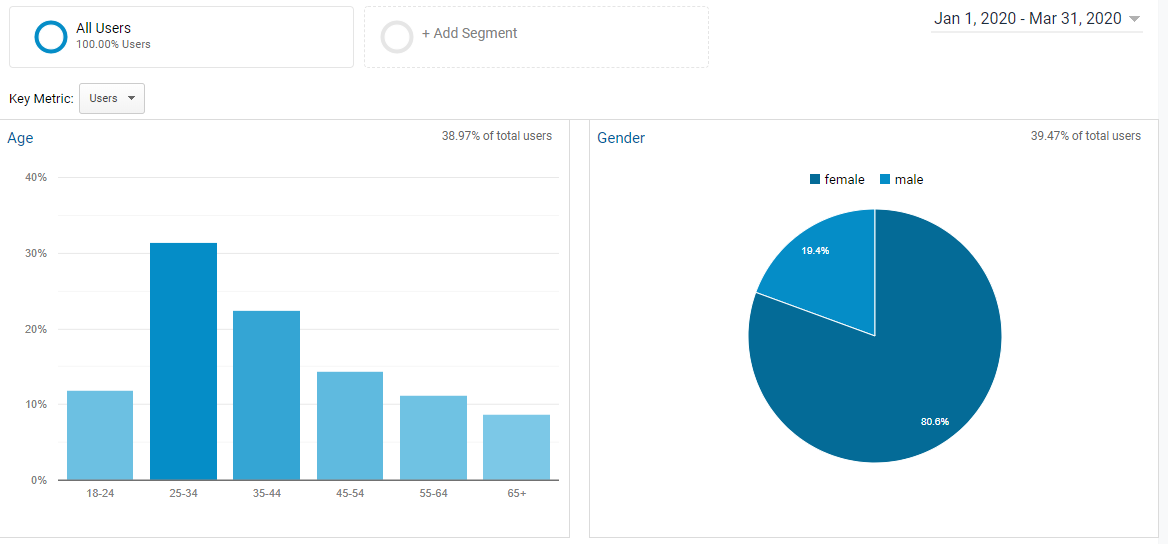Click the female legend color swatch
The width and height of the screenshot is (1168, 544).
pos(815,180)
